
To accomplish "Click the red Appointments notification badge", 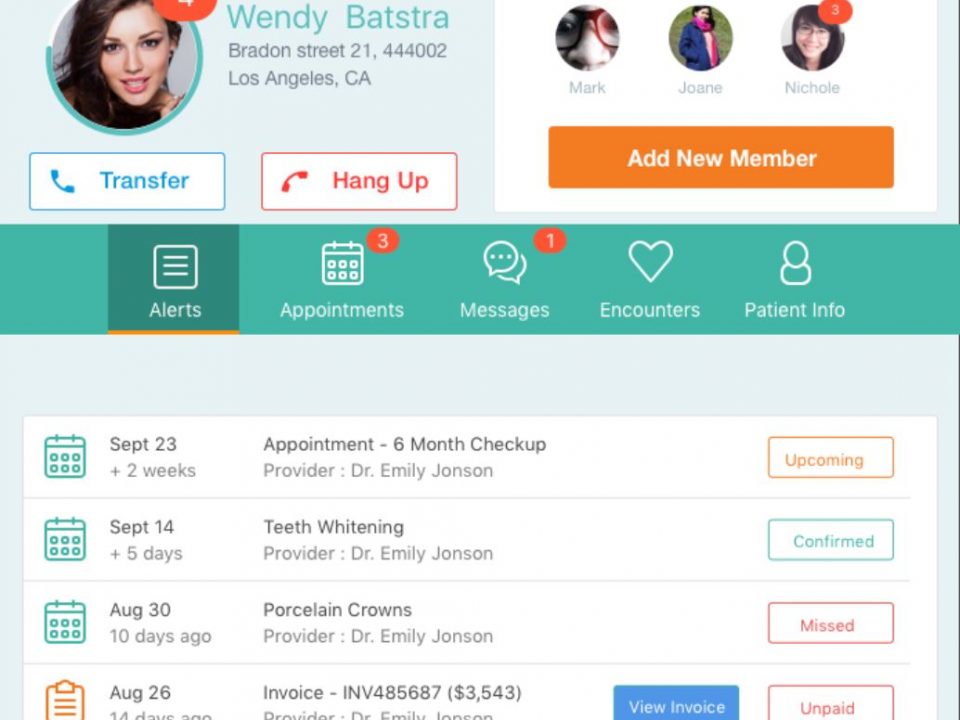I will [x=383, y=241].
